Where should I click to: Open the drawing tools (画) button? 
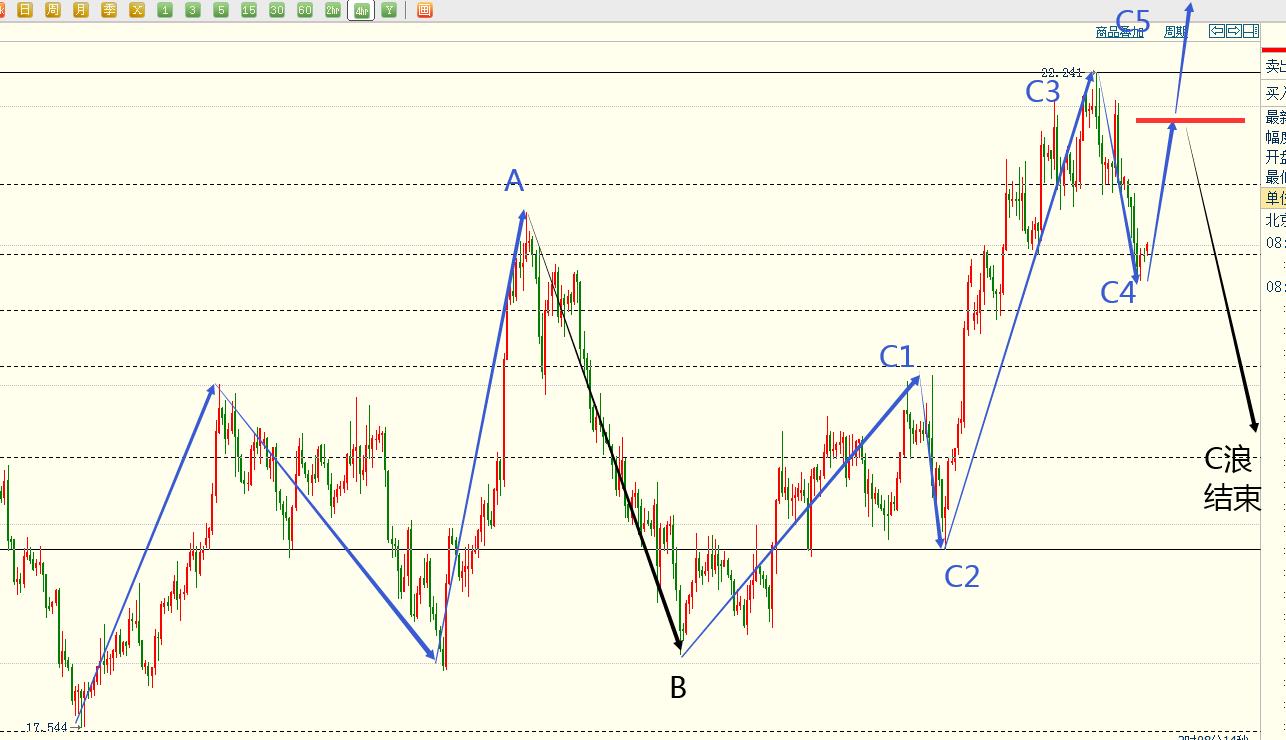[x=425, y=10]
